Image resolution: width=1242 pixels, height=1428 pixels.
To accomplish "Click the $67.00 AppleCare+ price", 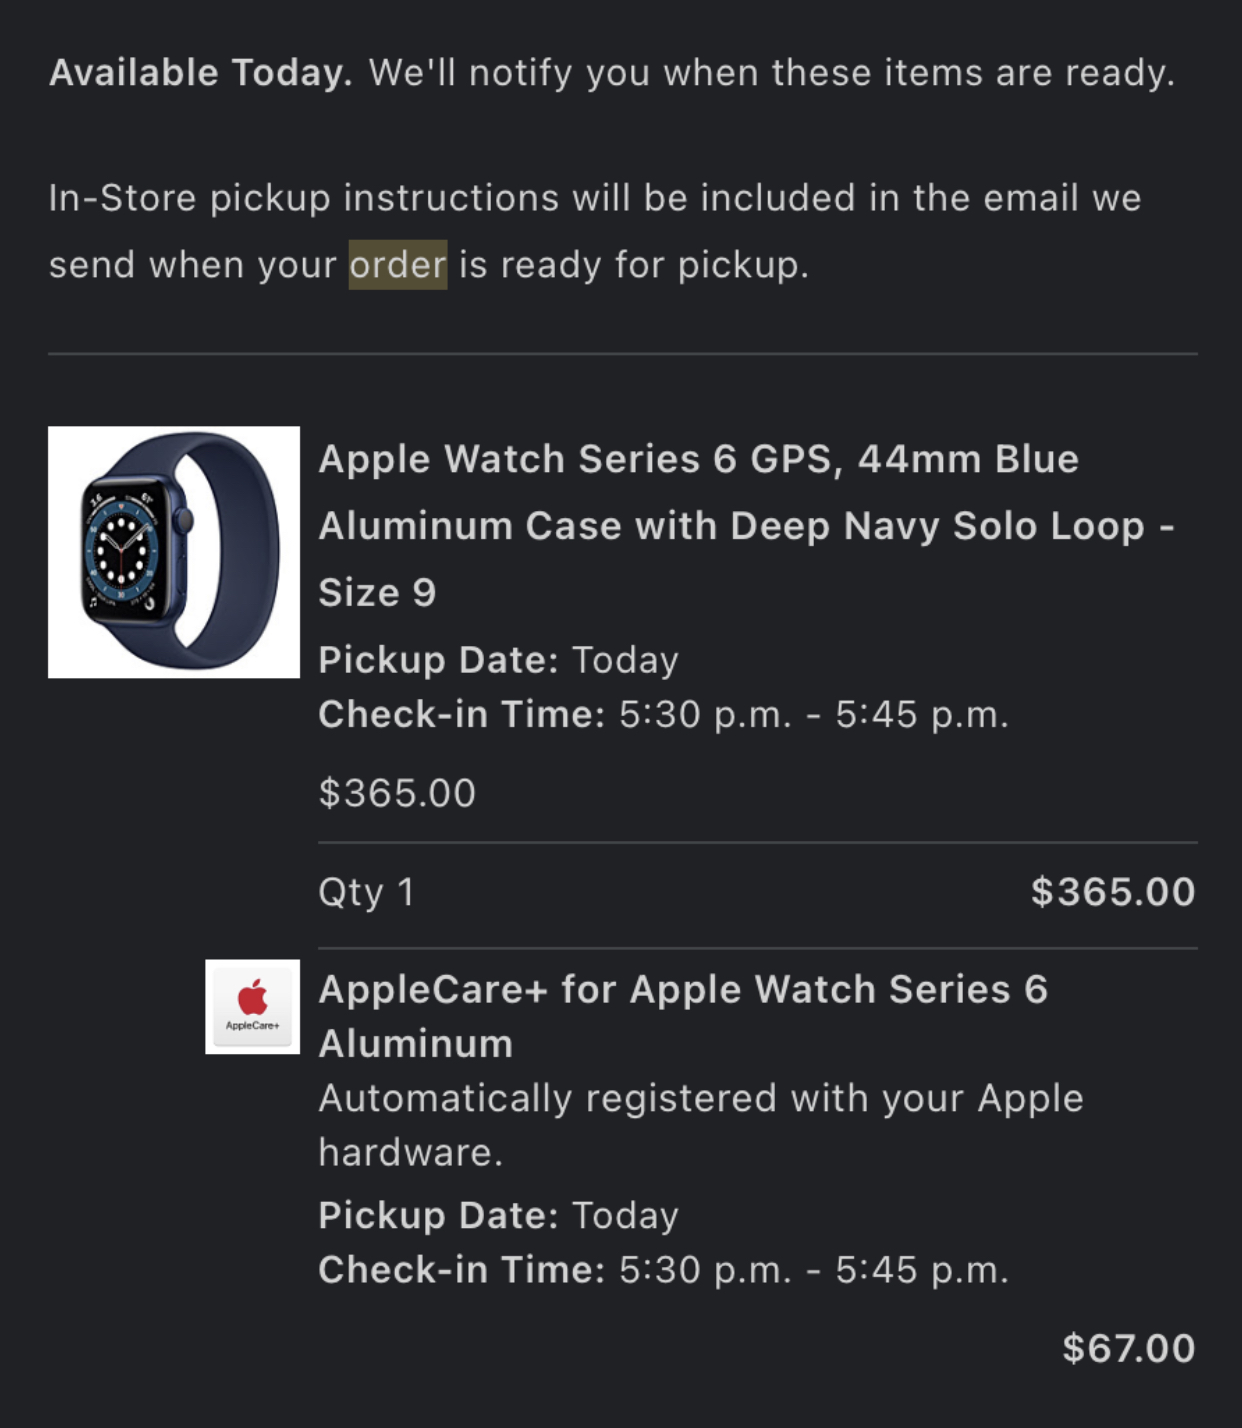I will pyautogui.click(x=1129, y=1348).
